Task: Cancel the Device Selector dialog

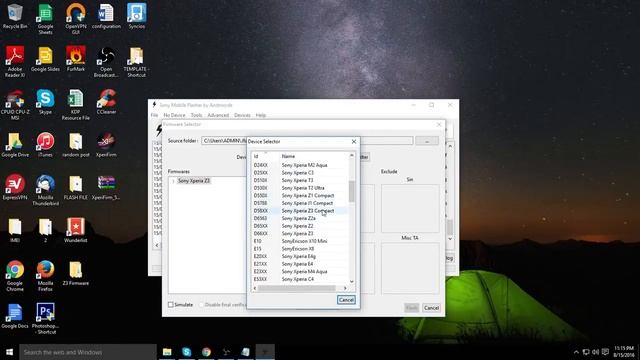Action: [346, 300]
